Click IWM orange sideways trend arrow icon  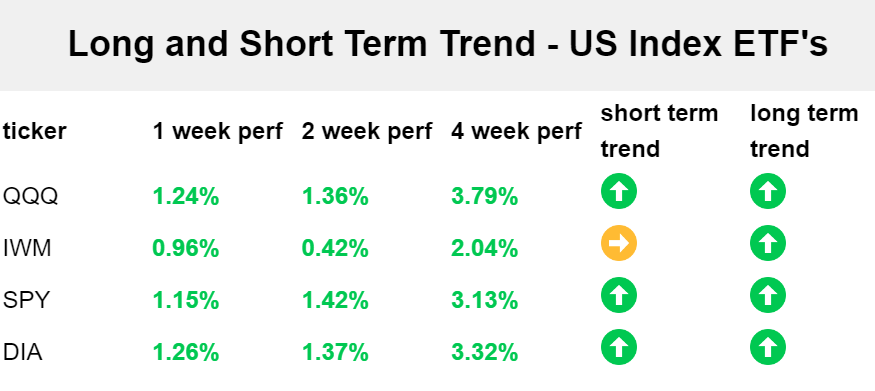[x=619, y=243]
